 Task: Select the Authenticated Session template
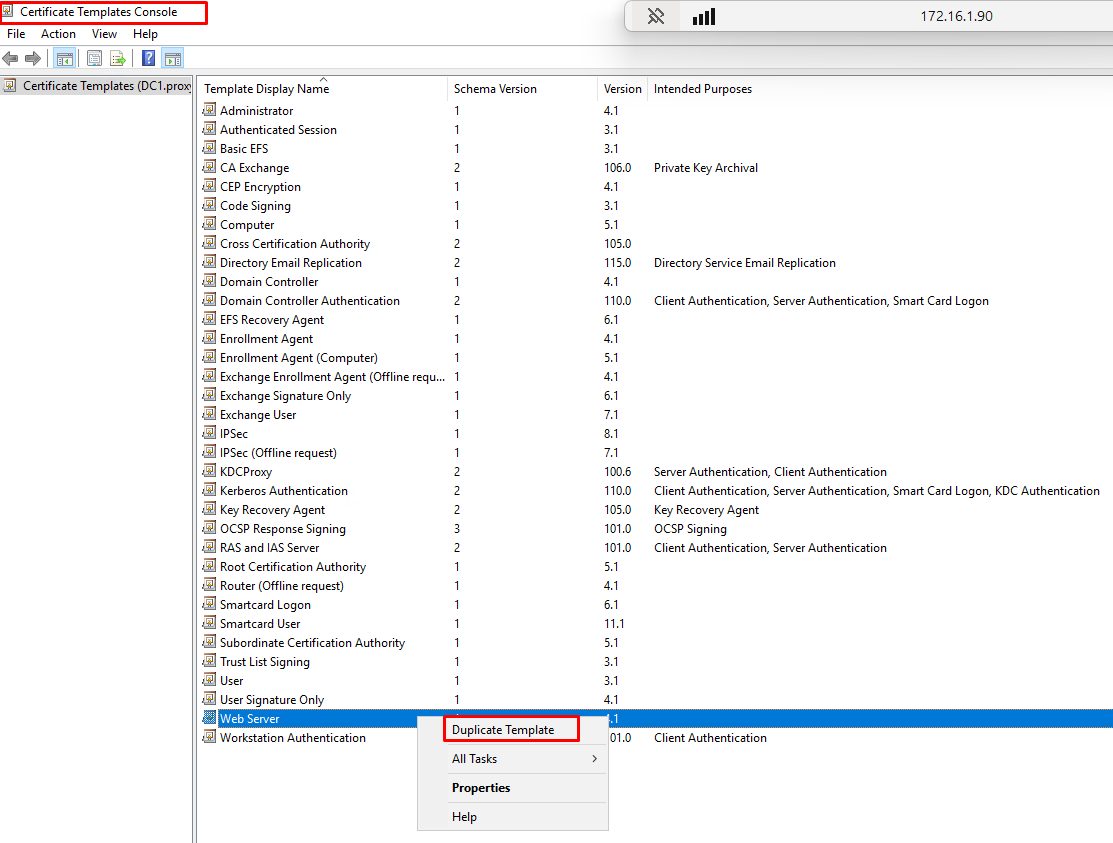point(278,130)
